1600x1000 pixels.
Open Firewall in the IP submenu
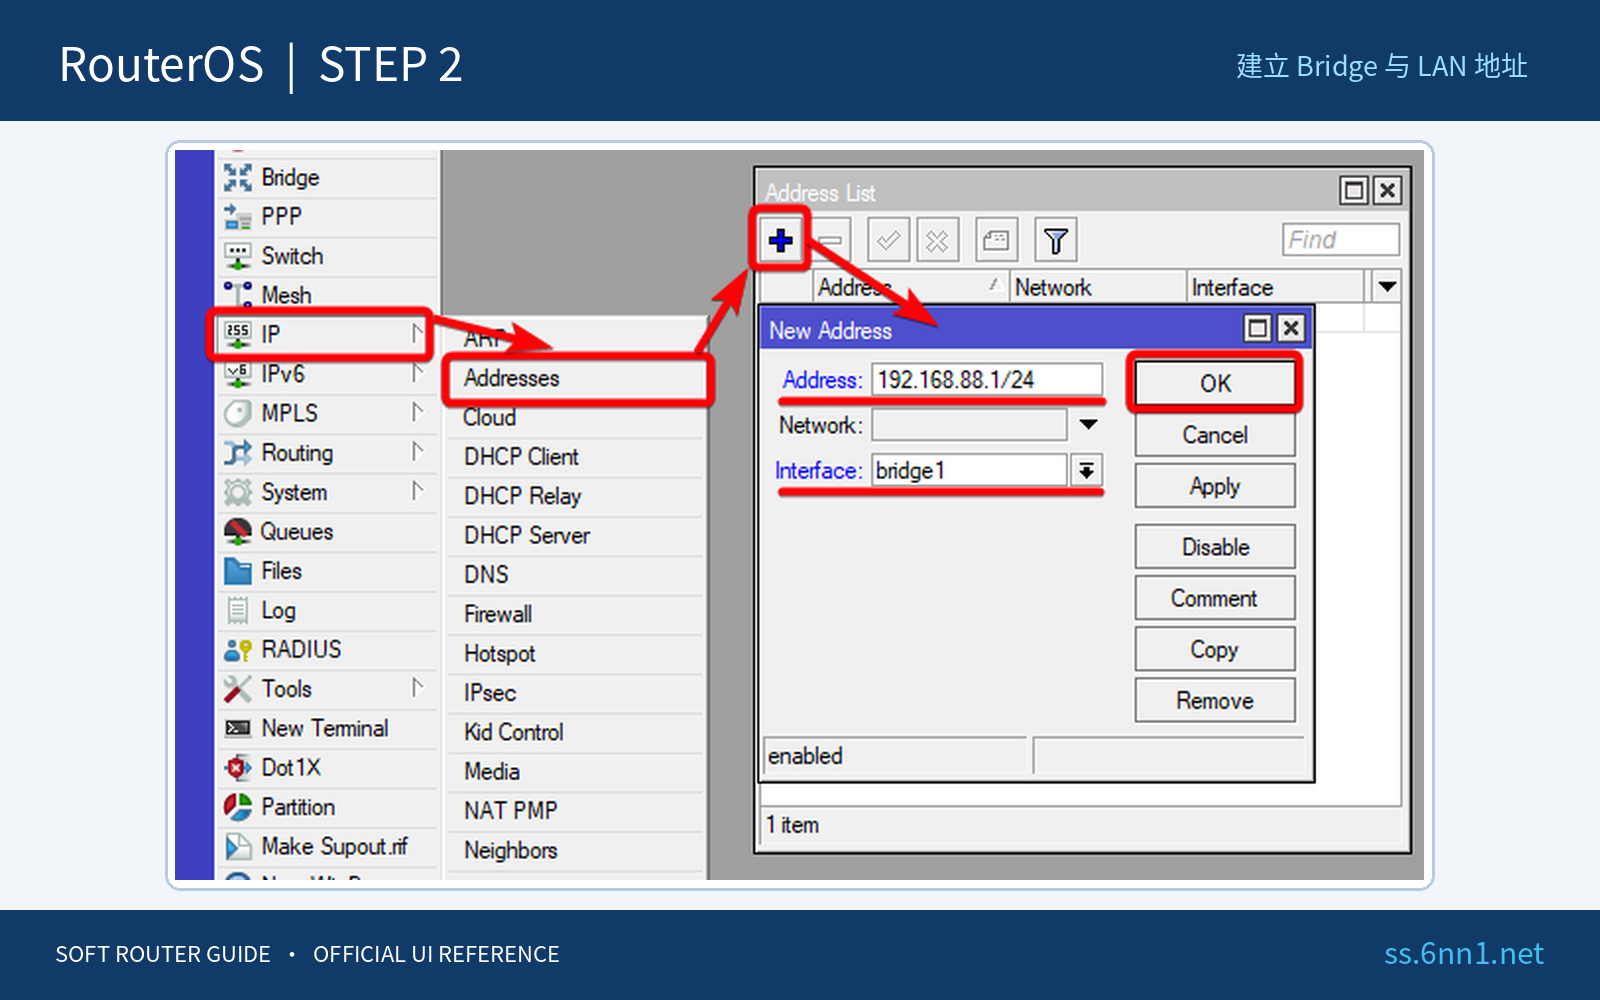coord(575,614)
